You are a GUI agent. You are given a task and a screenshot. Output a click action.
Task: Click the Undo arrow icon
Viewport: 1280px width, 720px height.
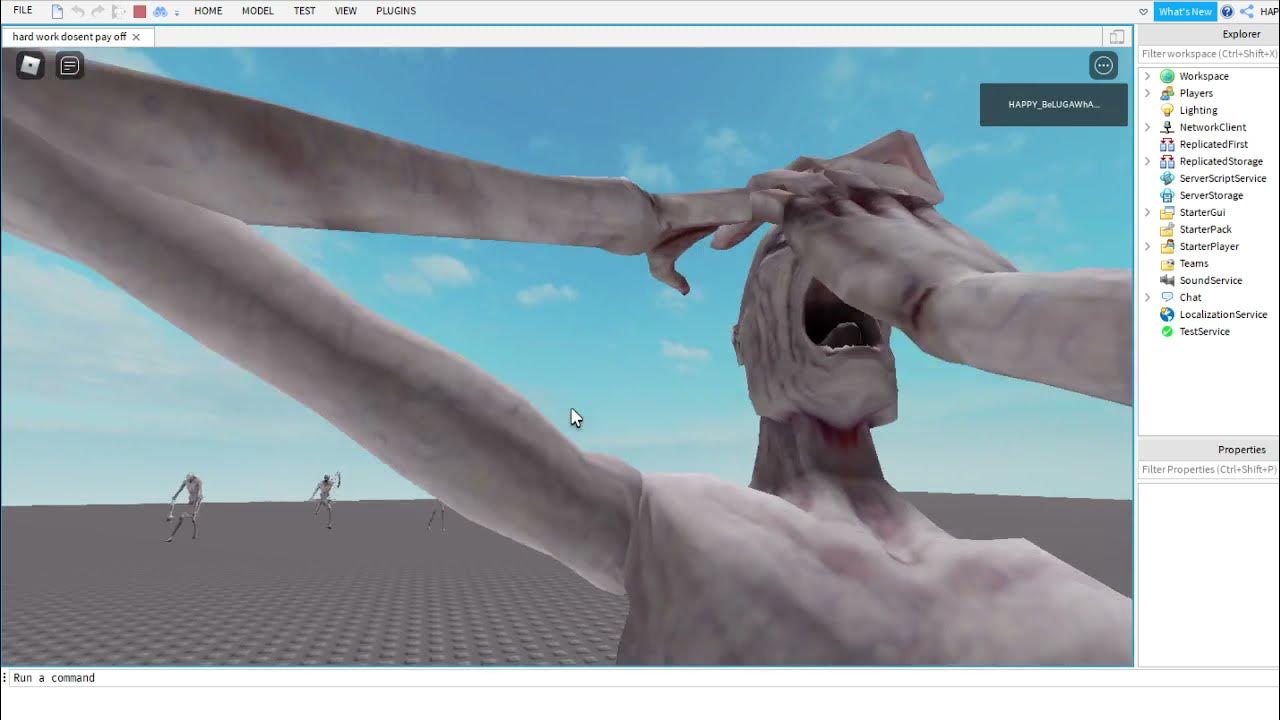[78, 11]
